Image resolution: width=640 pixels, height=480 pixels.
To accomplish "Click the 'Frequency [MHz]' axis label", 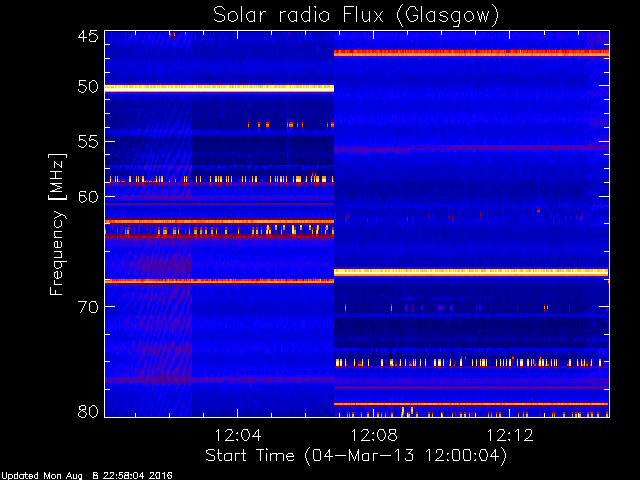I will point(58,224).
